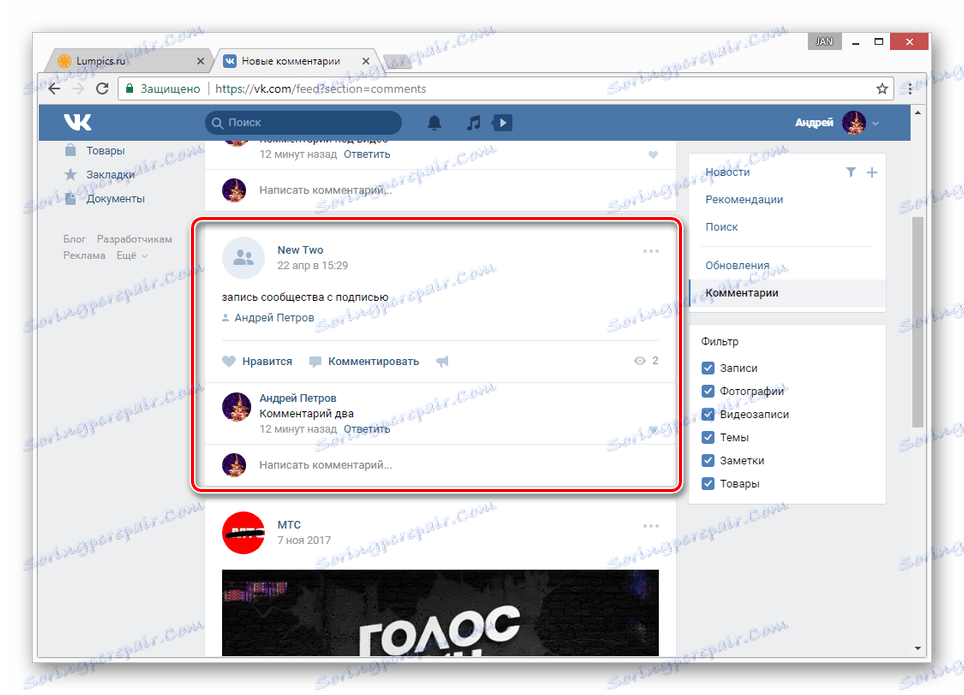
Task: Share the New Two post via megaphone icon
Action: [x=442, y=361]
